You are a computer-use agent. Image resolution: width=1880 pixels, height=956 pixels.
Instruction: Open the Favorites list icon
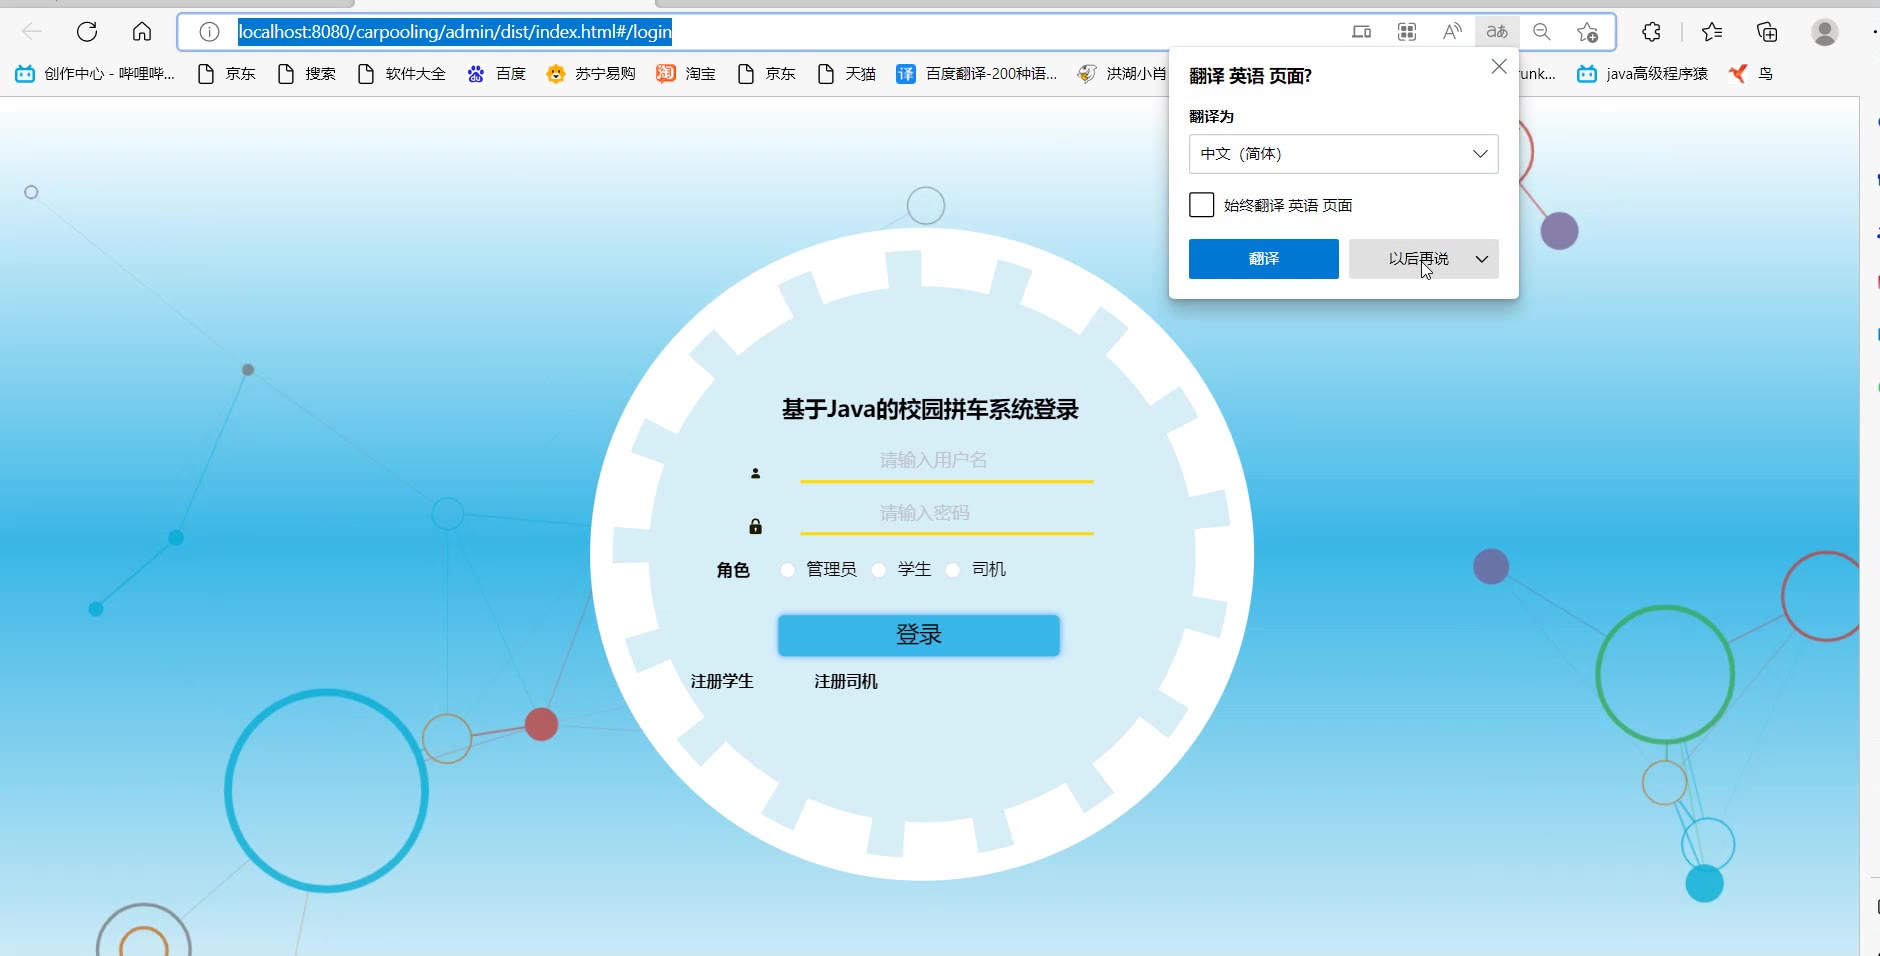pyautogui.click(x=1712, y=32)
